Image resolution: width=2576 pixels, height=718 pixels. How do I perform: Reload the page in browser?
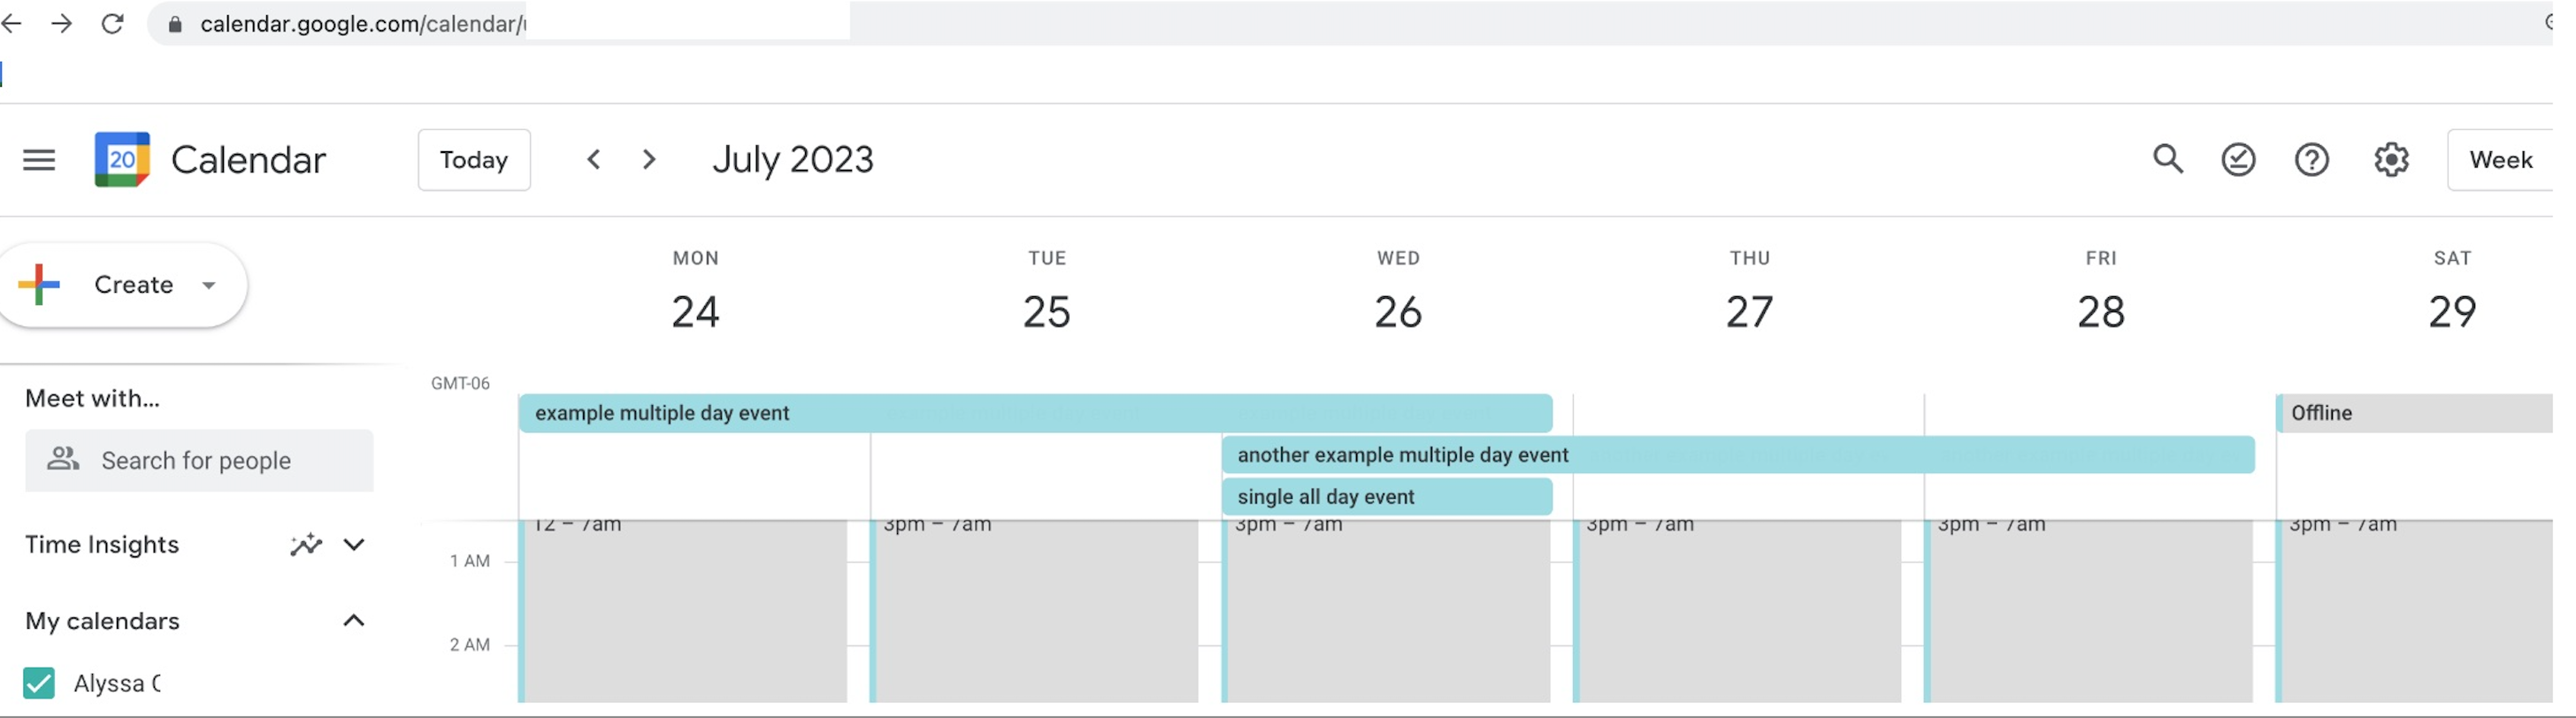tap(113, 23)
